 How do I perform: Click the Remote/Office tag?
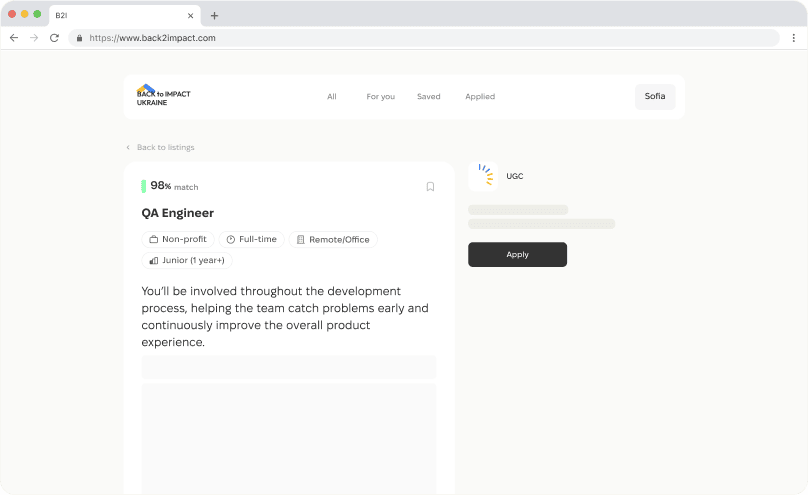pyautogui.click(x=333, y=240)
